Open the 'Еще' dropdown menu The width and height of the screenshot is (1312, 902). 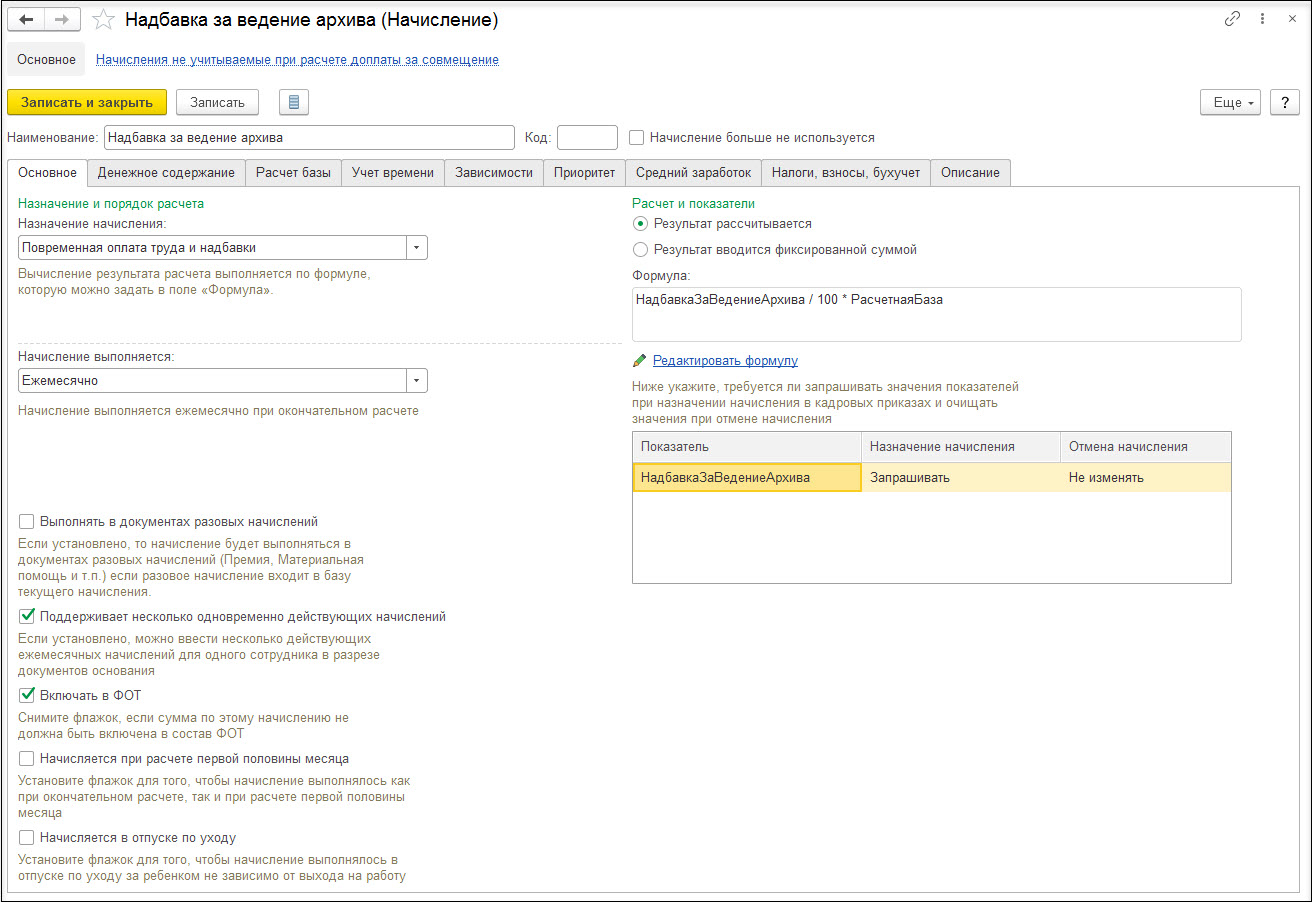[1230, 102]
